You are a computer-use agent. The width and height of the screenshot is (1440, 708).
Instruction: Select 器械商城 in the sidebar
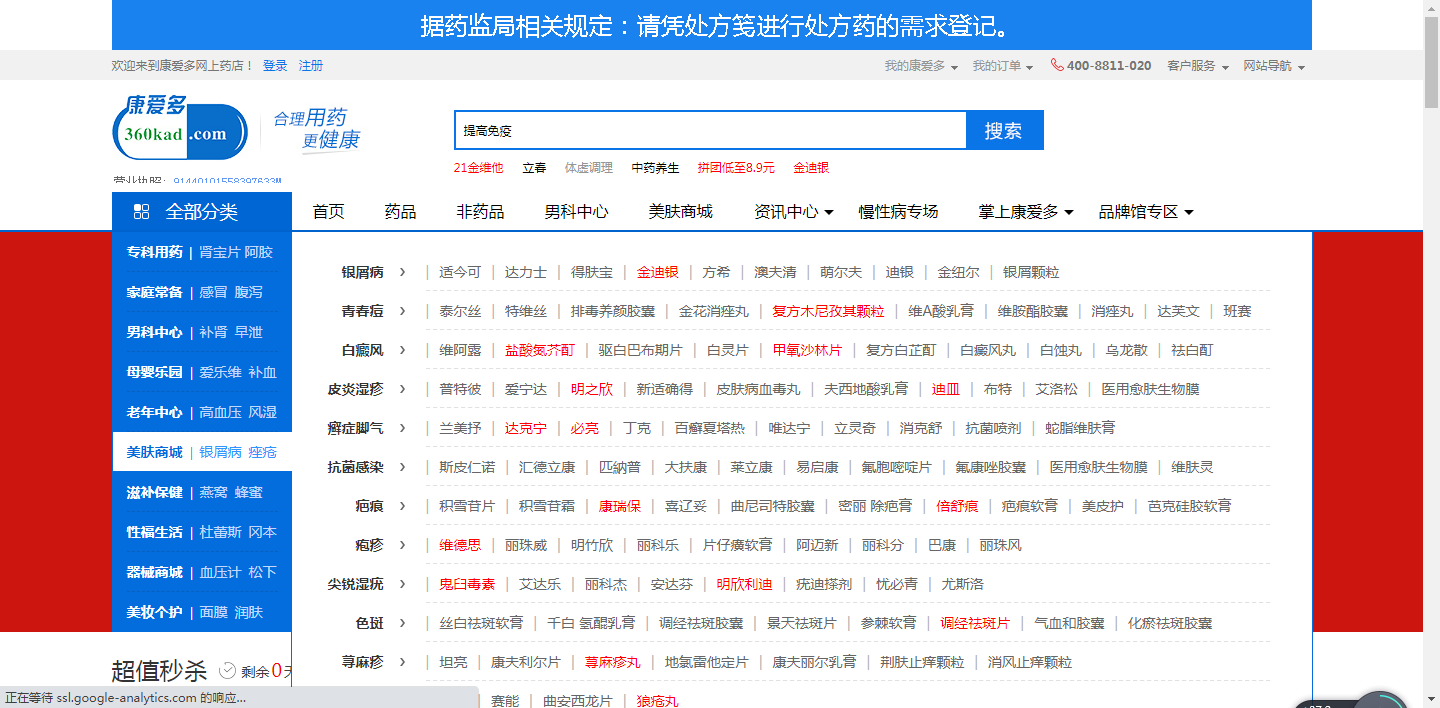(x=154, y=572)
